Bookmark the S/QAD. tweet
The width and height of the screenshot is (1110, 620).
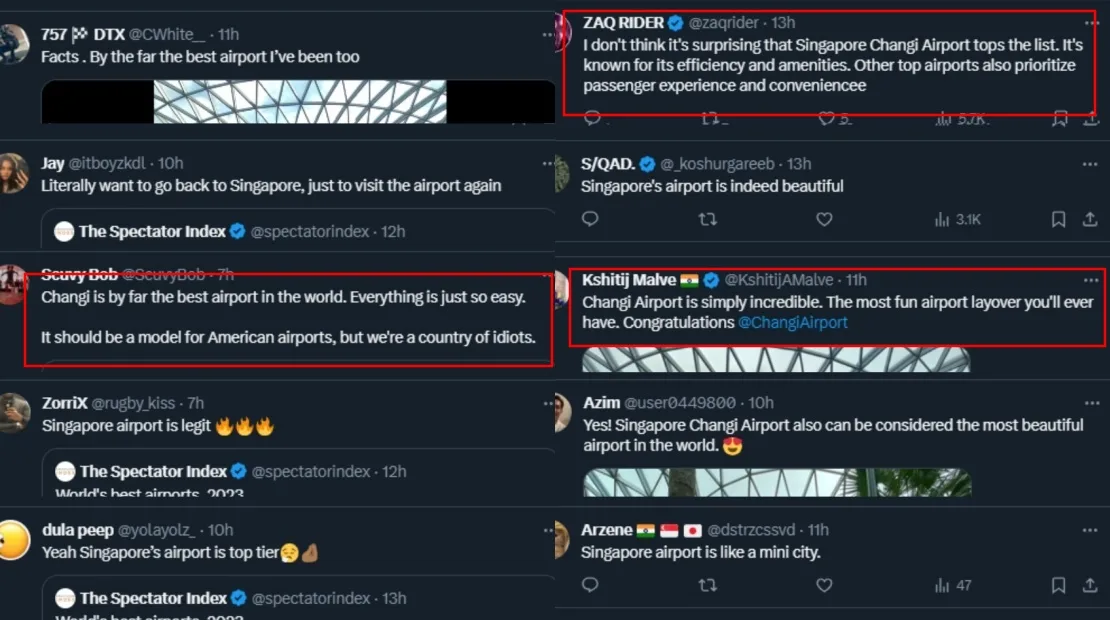pyautogui.click(x=1059, y=219)
